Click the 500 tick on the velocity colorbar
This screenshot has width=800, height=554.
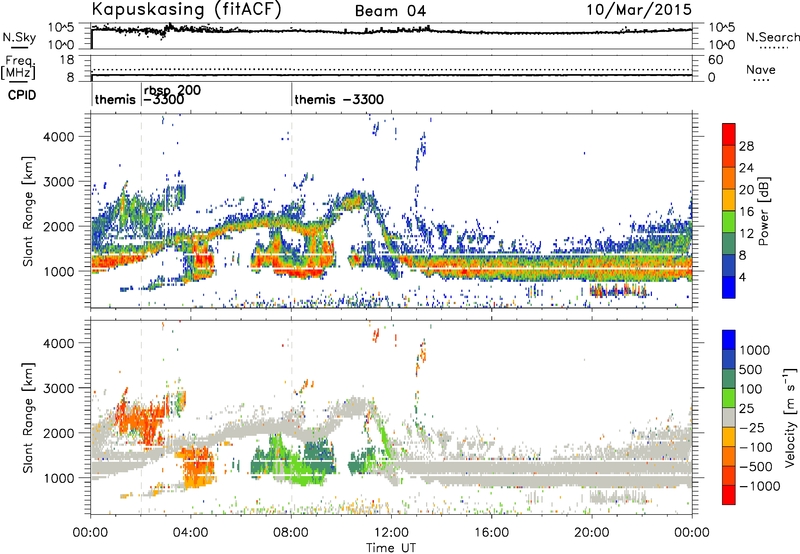[x=751, y=369]
